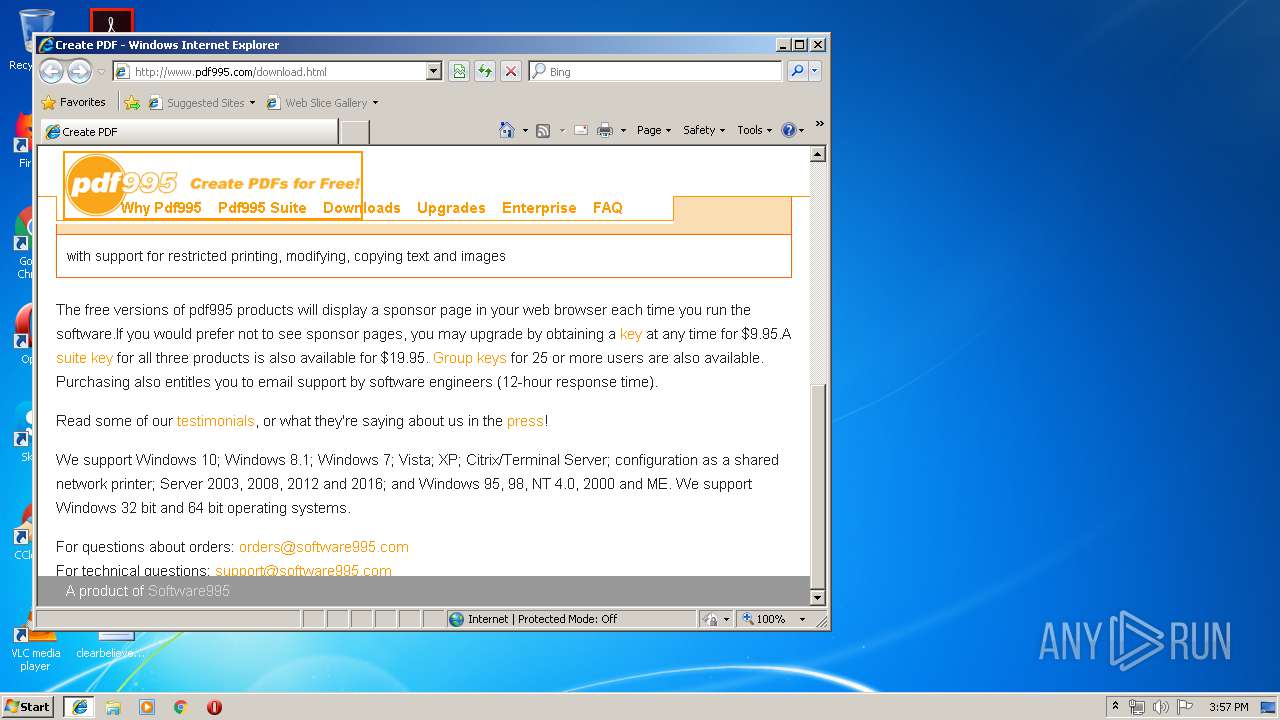Click the Compatibility View icon
Image resolution: width=1280 pixels, height=720 pixels.
pyautogui.click(x=459, y=71)
